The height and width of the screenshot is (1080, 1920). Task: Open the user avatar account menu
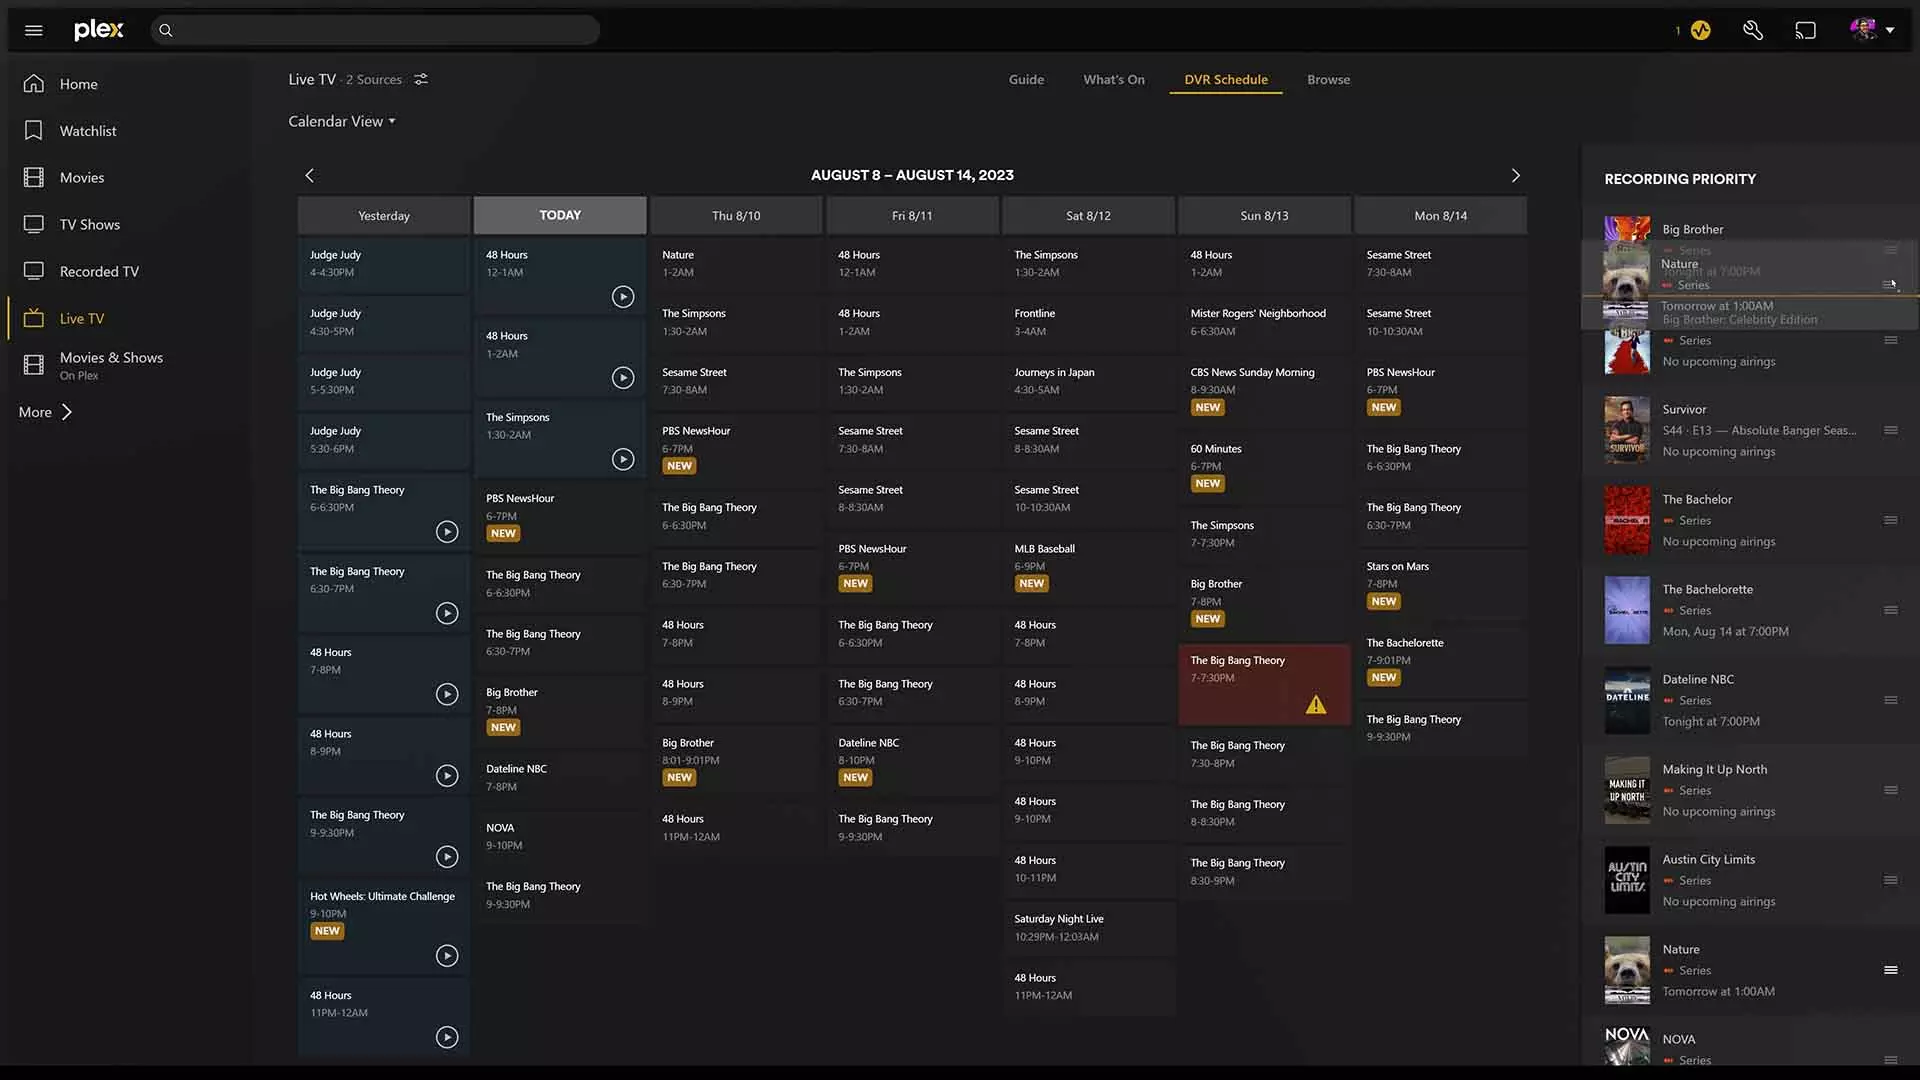pos(1872,30)
